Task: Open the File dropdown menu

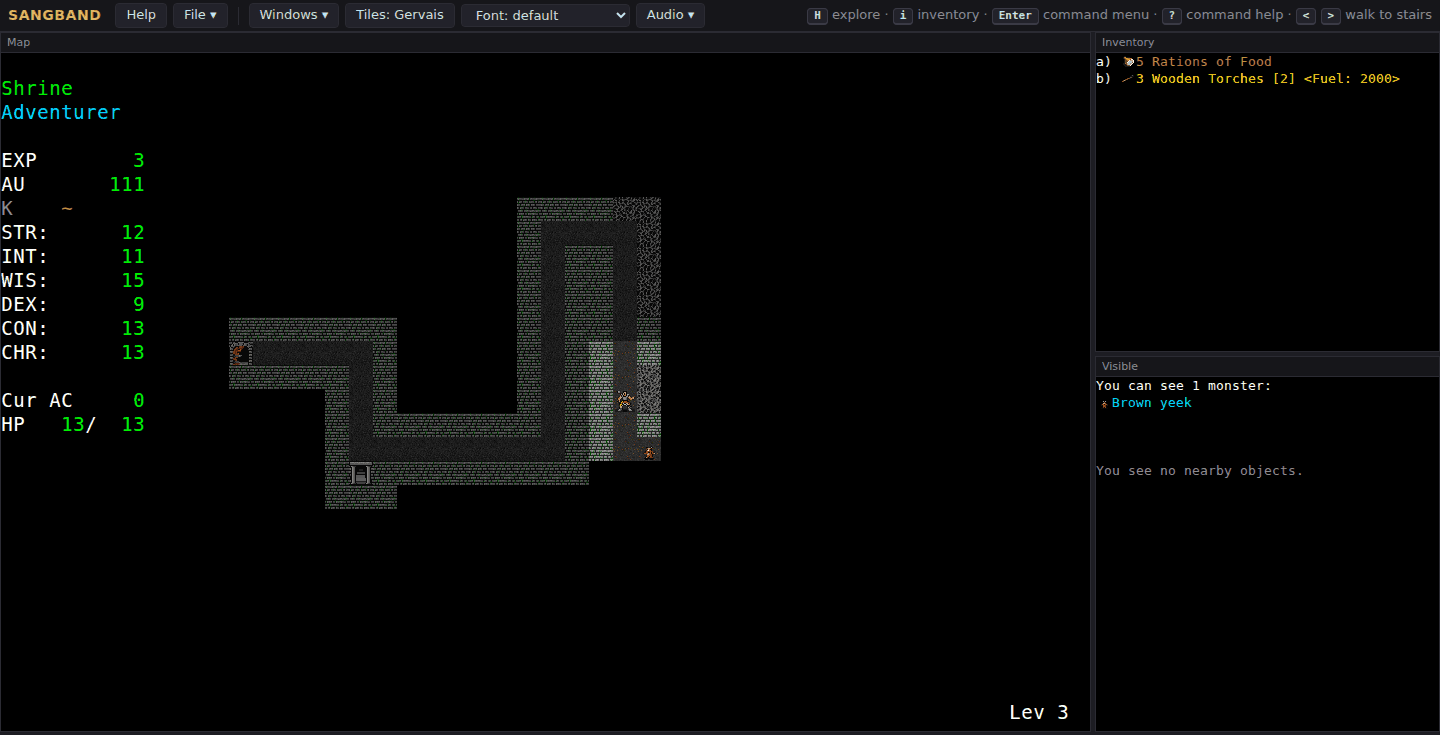Action: click(x=200, y=15)
